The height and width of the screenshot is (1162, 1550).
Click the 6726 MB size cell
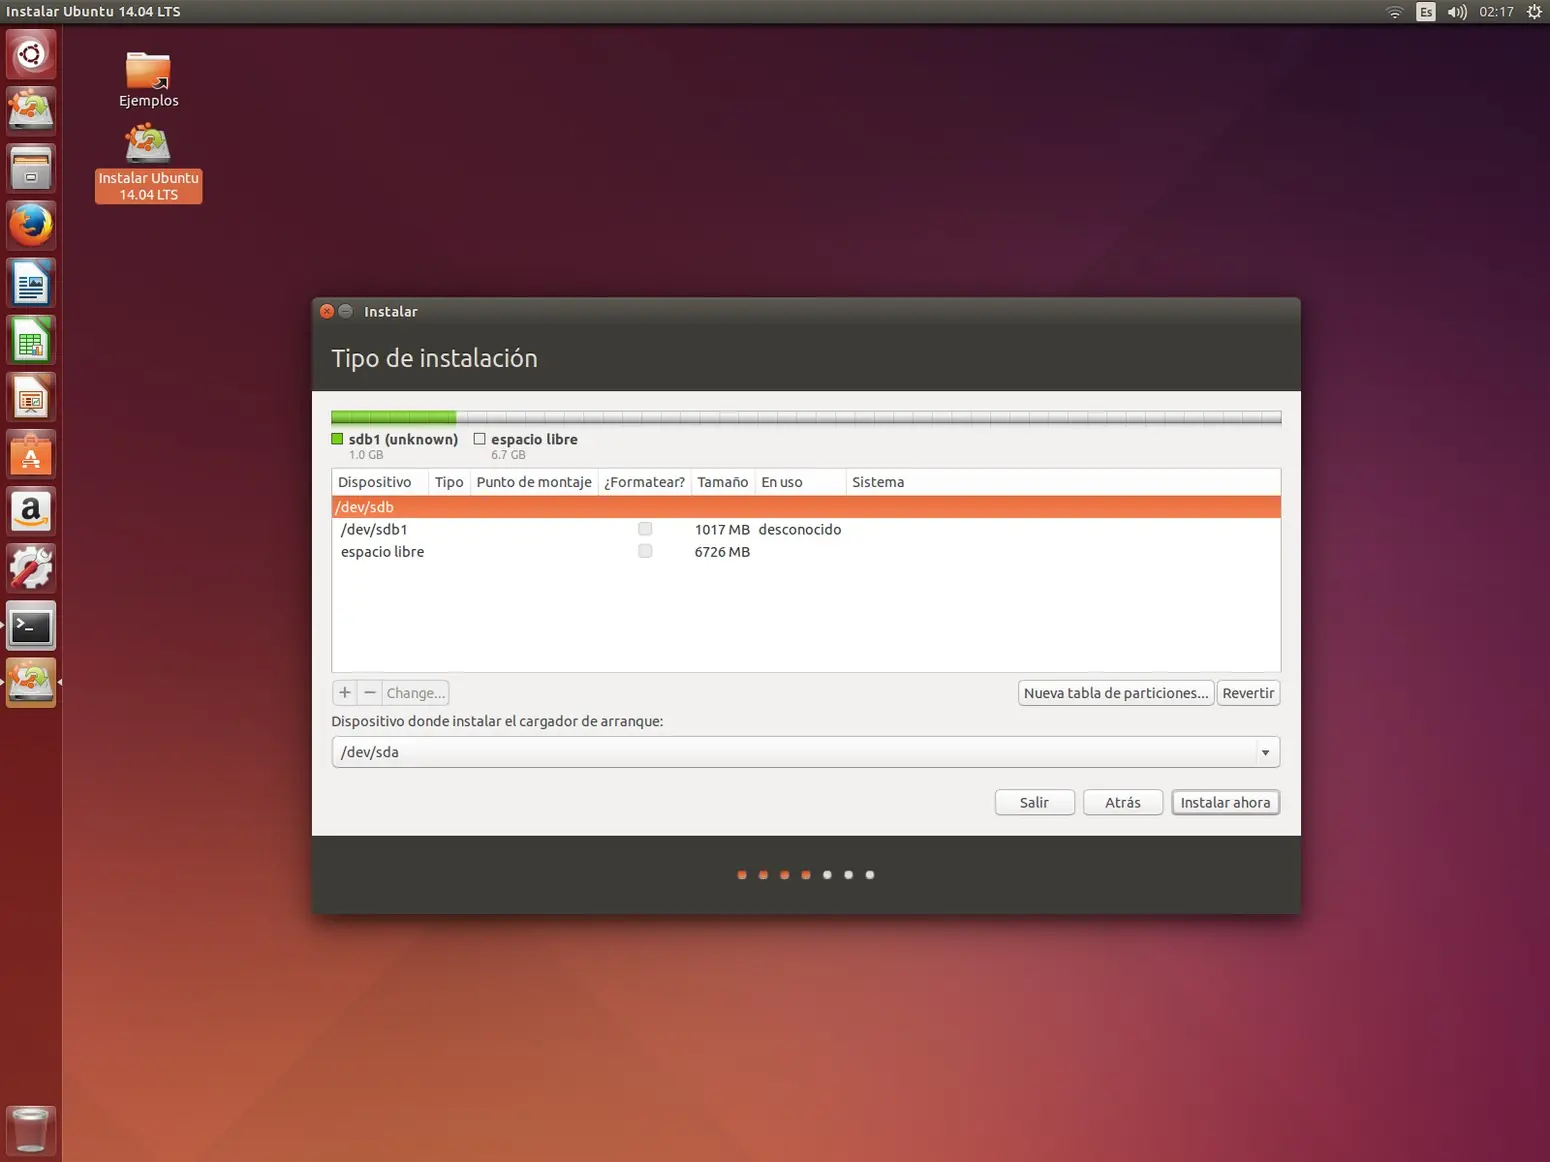722,551
